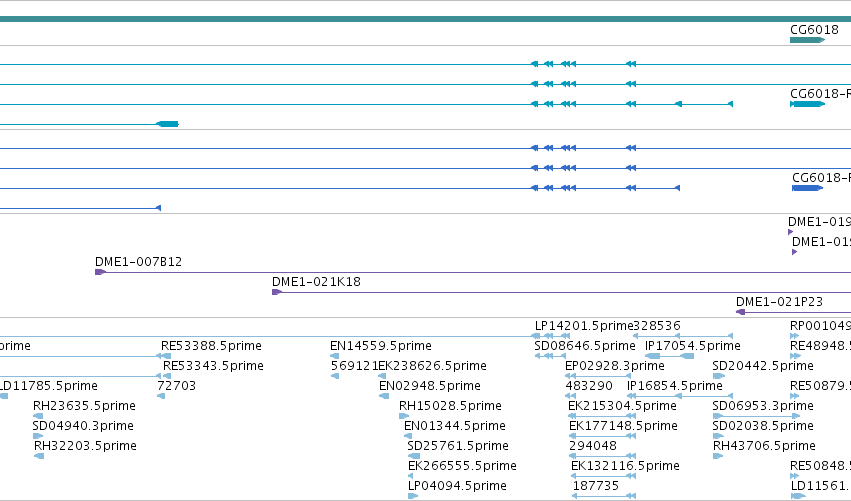Click the purple start arrow of DME1-021K18
Viewport: 851px width, 501px height.
pos(277,292)
